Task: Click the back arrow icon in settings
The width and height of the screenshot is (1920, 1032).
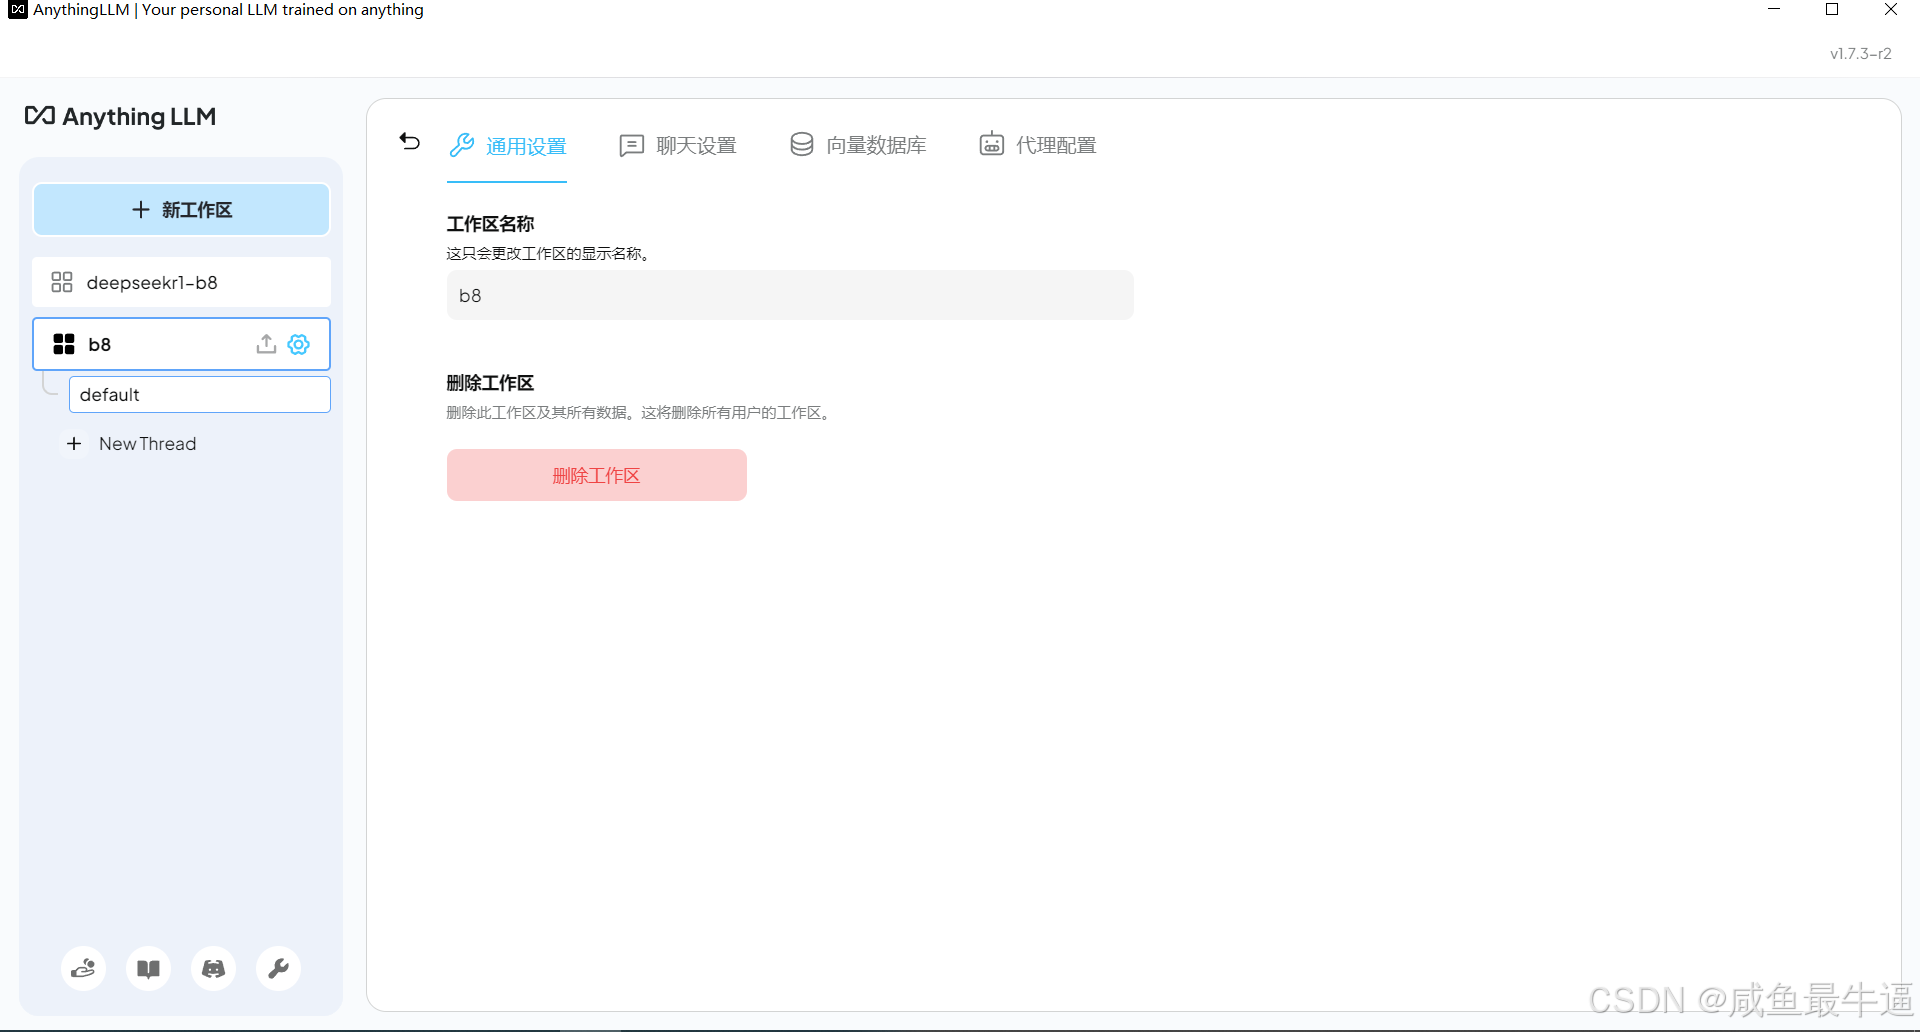Action: coord(409,141)
